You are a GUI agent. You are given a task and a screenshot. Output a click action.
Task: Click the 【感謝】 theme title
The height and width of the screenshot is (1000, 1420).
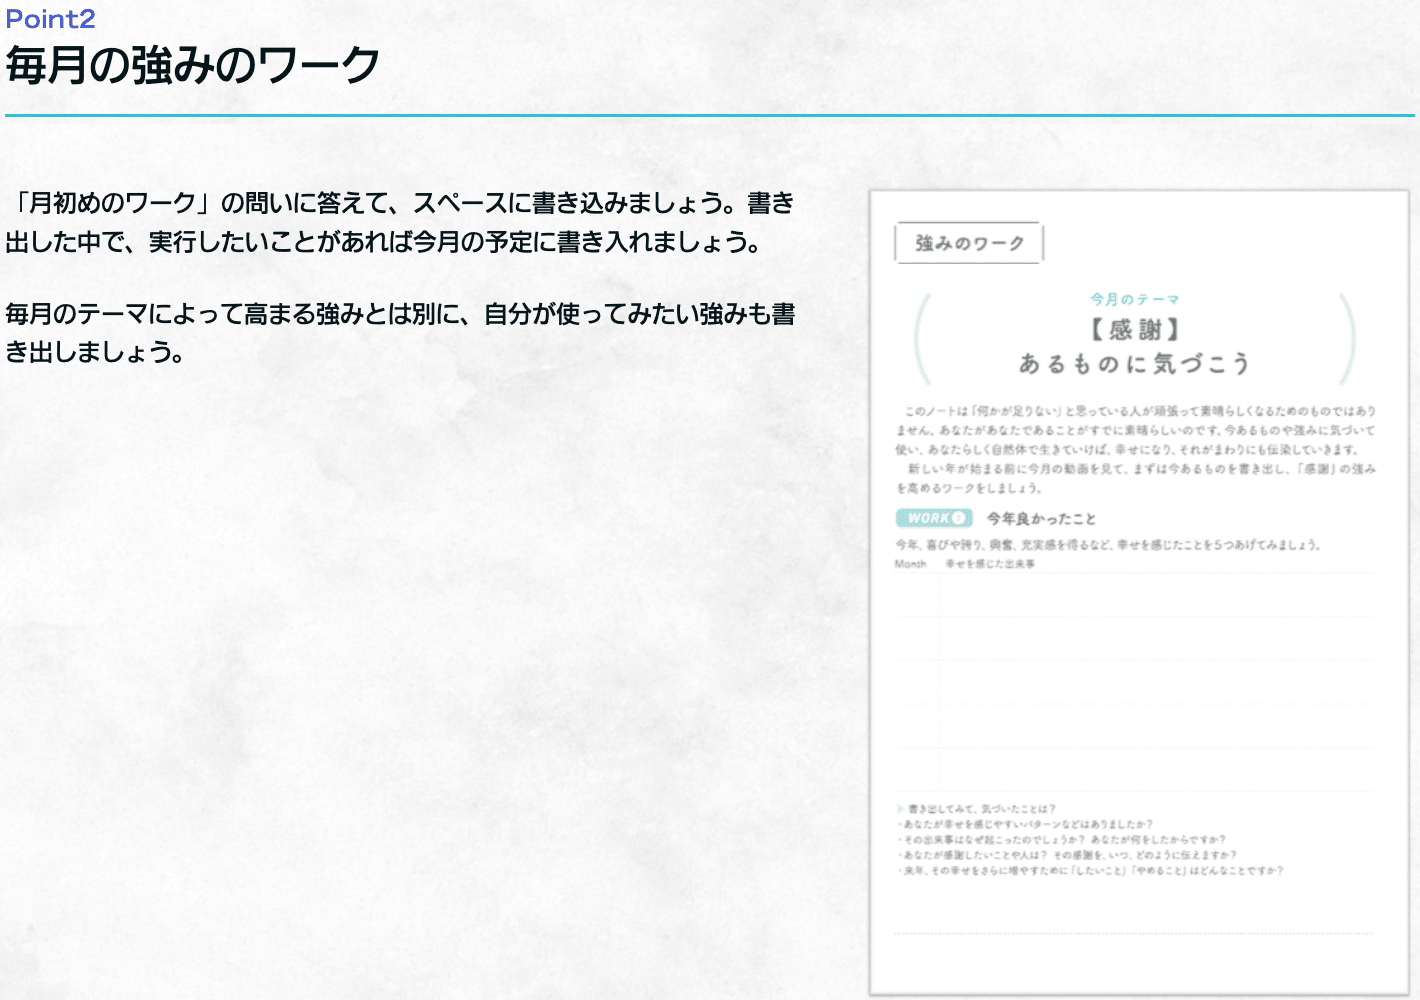(x=1135, y=329)
